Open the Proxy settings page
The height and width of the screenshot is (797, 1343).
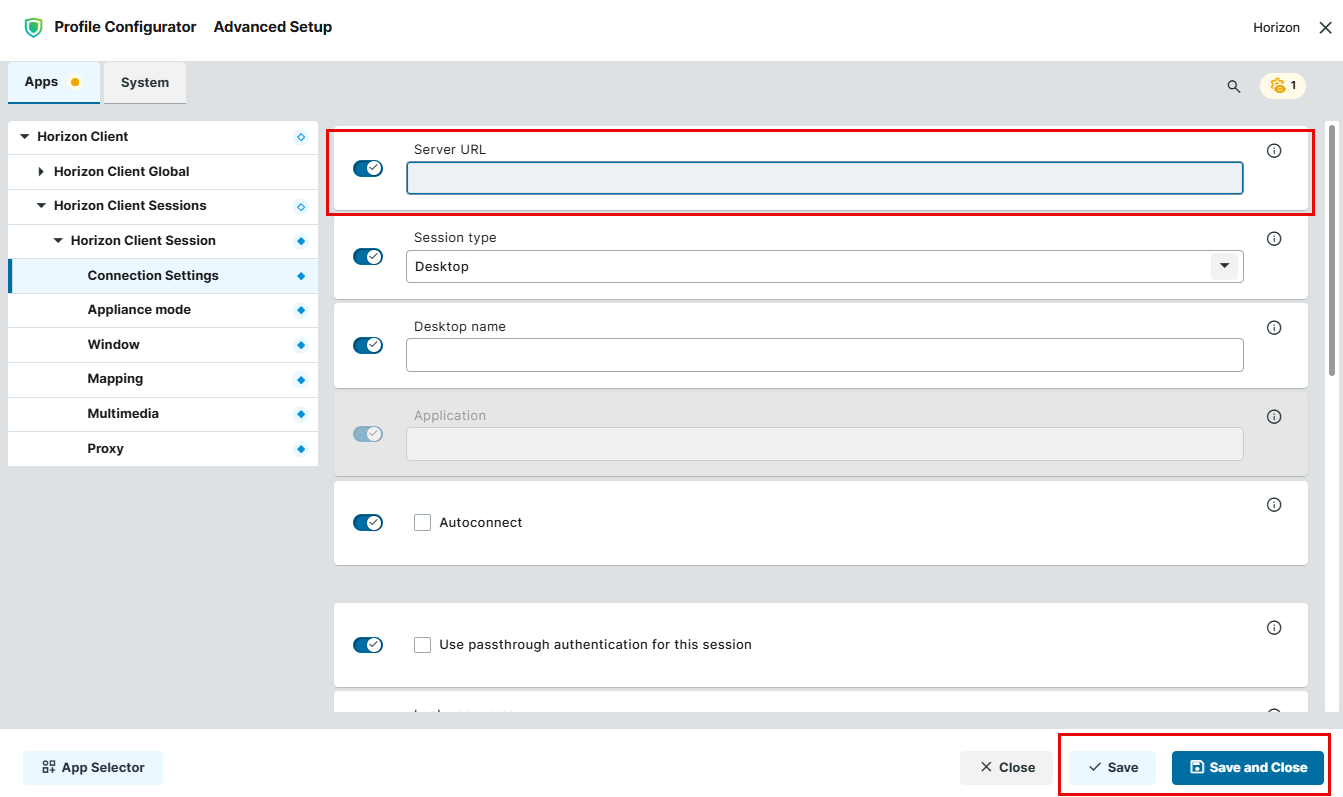[163, 449]
